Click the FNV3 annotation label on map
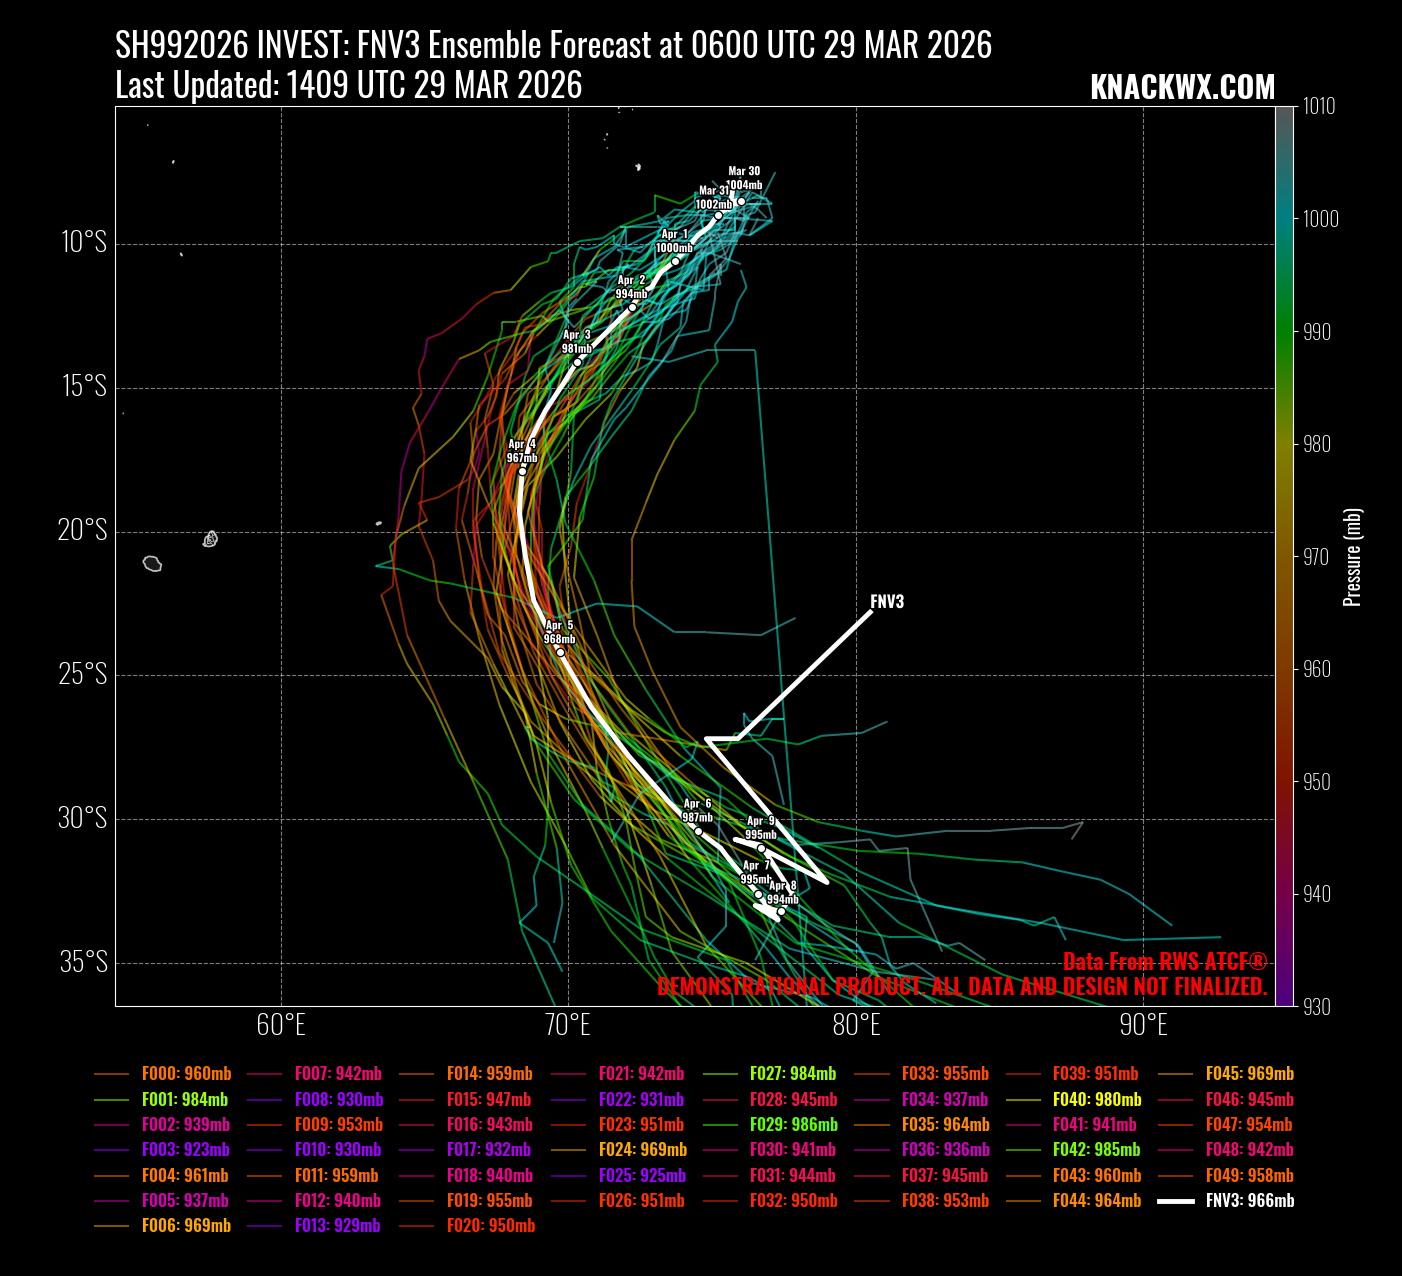Screen dimensions: 1402x1276 pyautogui.click(x=886, y=602)
